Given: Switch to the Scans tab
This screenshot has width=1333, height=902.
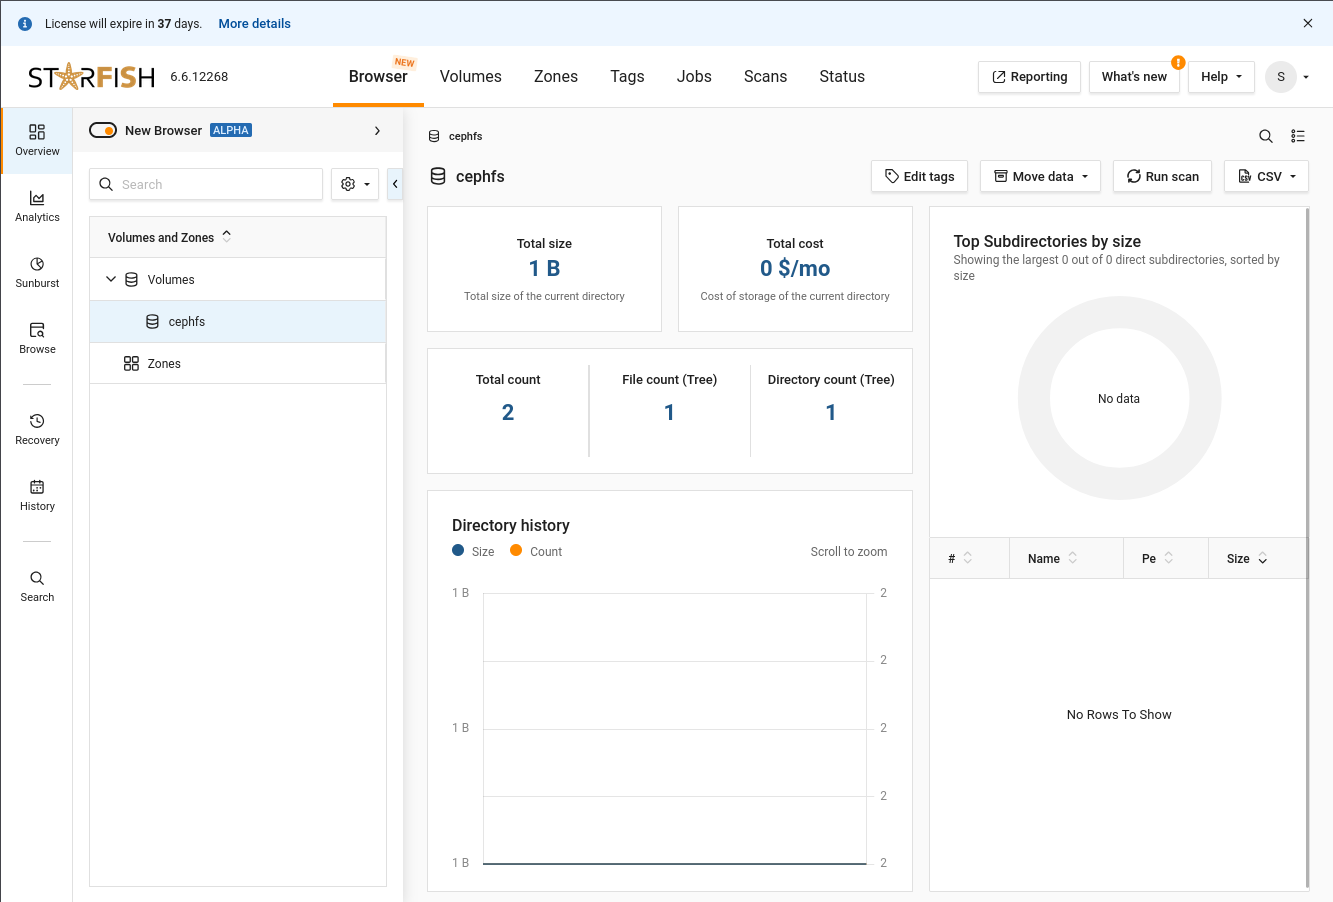Looking at the screenshot, I should 765,77.
